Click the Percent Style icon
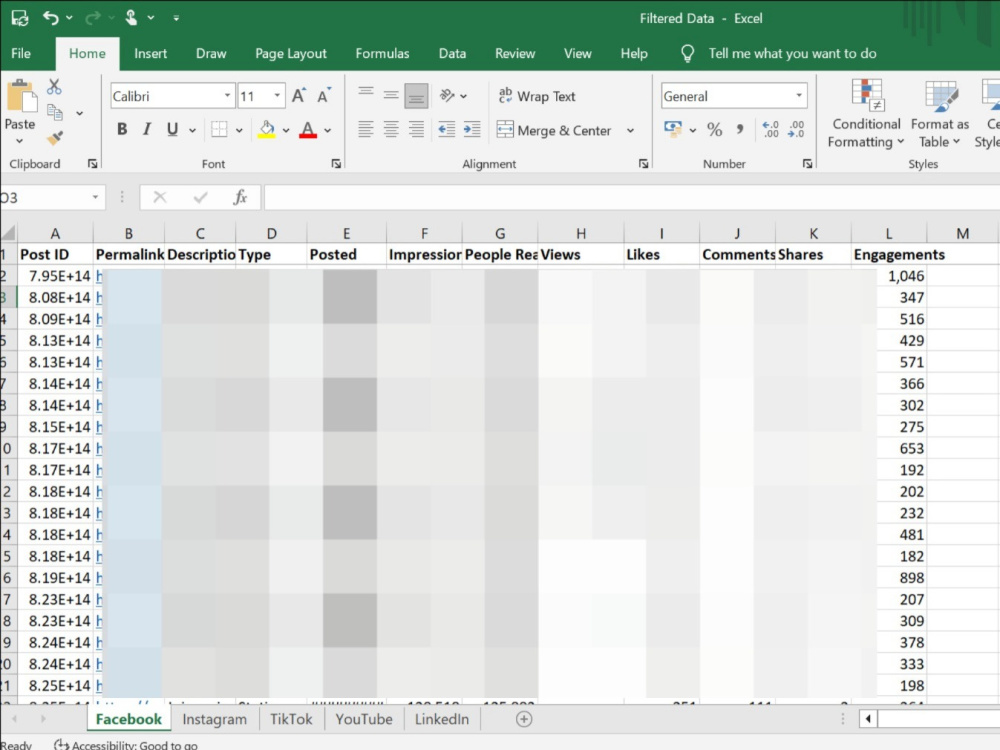 [x=714, y=129]
